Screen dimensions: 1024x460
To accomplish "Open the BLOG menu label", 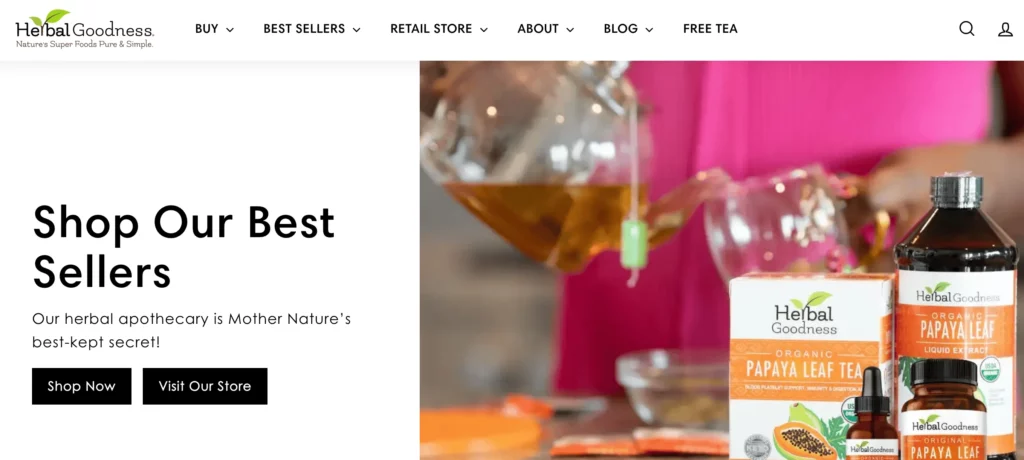I will 620,29.
